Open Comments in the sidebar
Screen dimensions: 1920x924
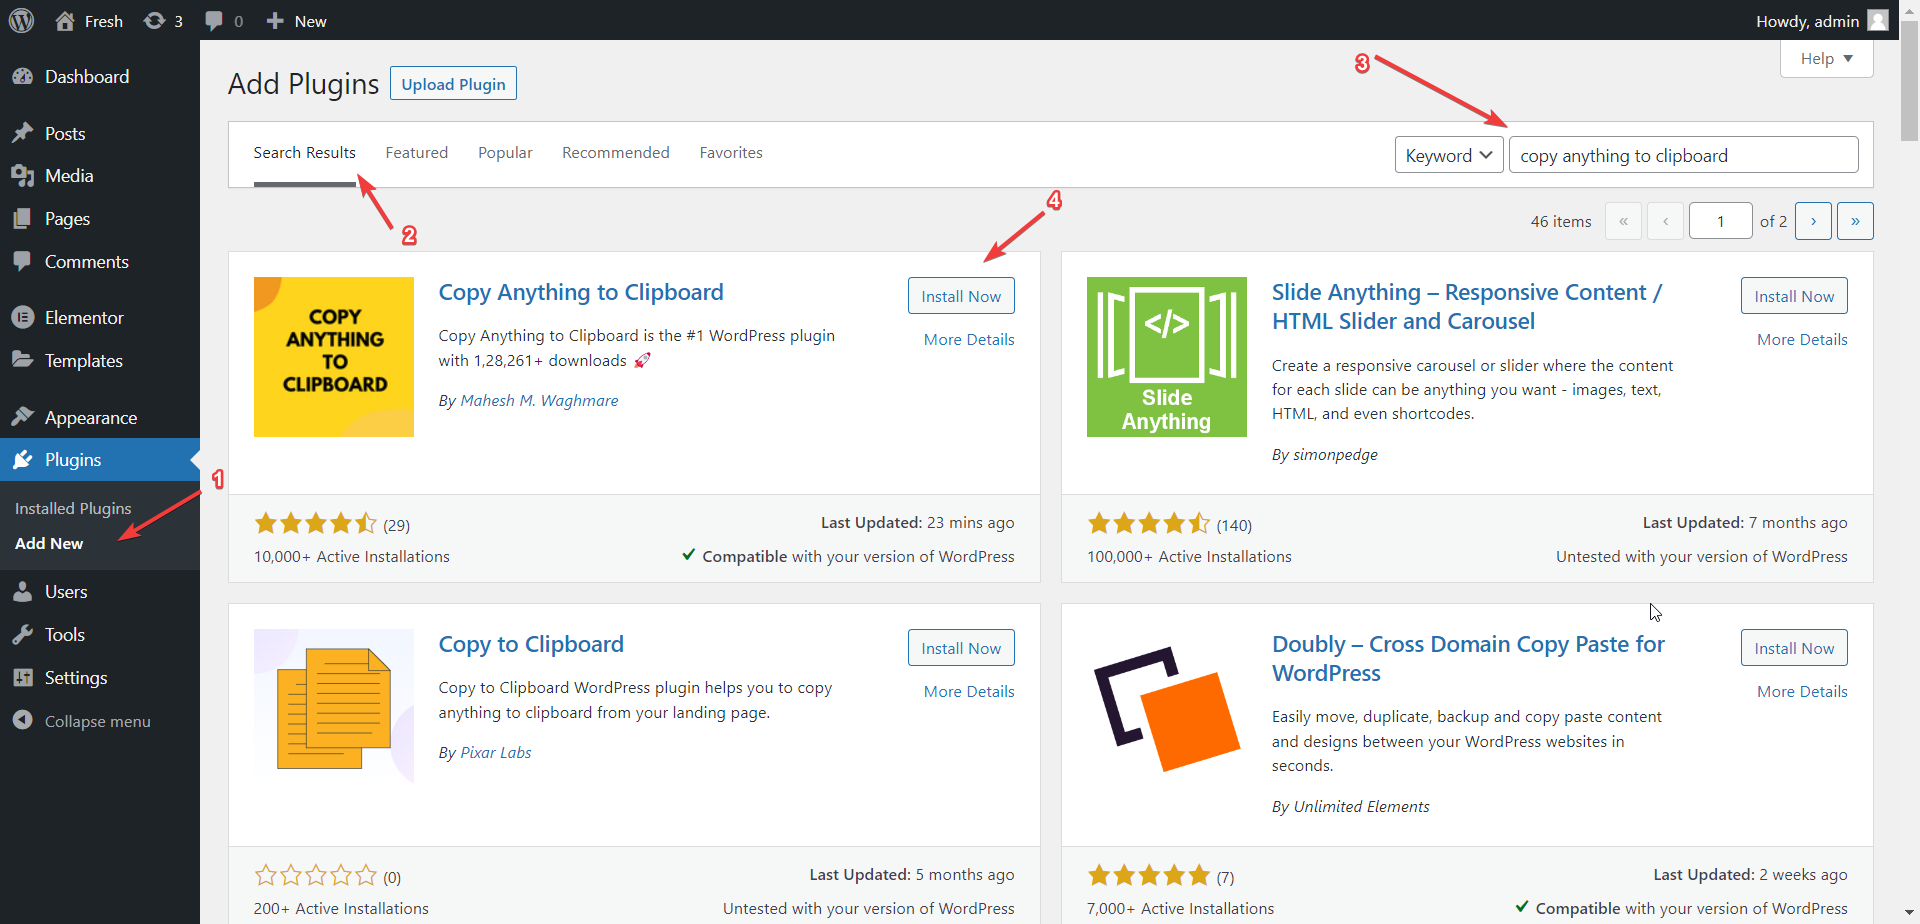(100, 262)
